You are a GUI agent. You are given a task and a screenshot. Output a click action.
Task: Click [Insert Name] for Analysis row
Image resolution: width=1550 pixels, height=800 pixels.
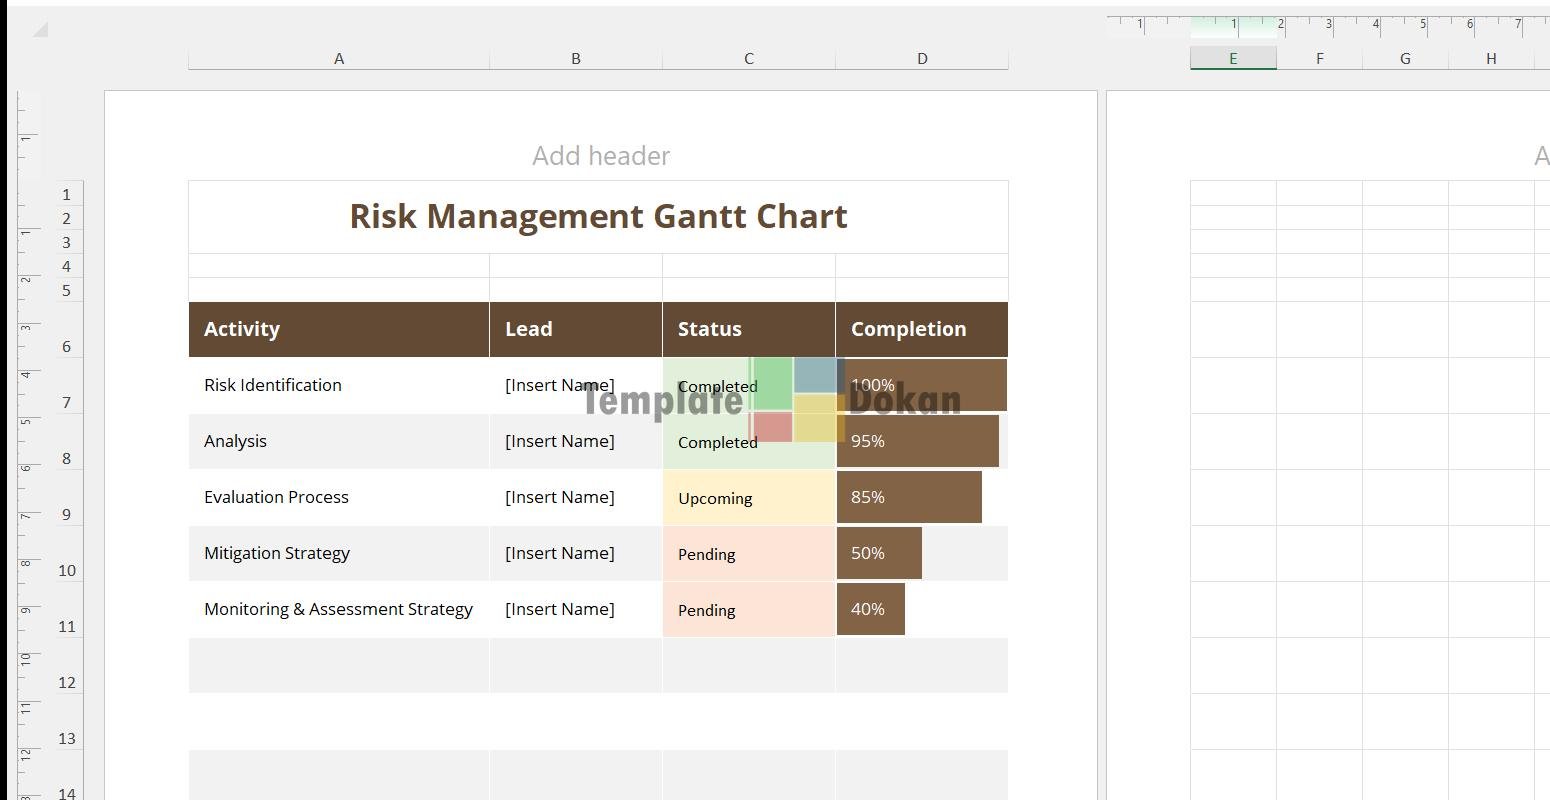click(x=560, y=441)
